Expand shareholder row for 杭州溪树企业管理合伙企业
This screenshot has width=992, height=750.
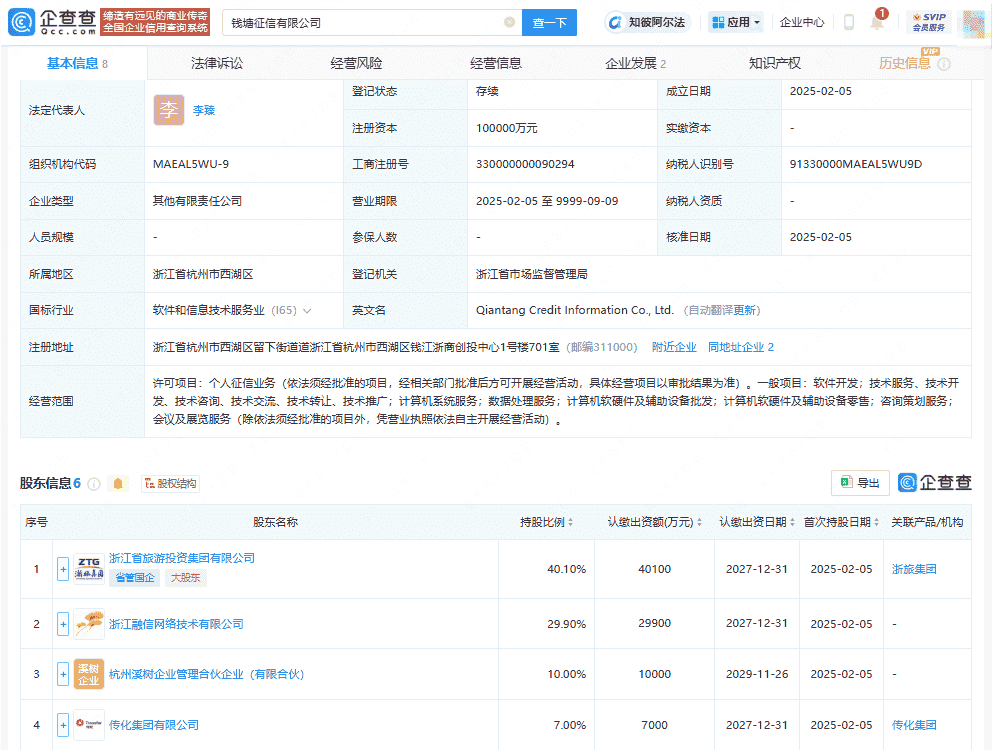pyautogui.click(x=62, y=674)
